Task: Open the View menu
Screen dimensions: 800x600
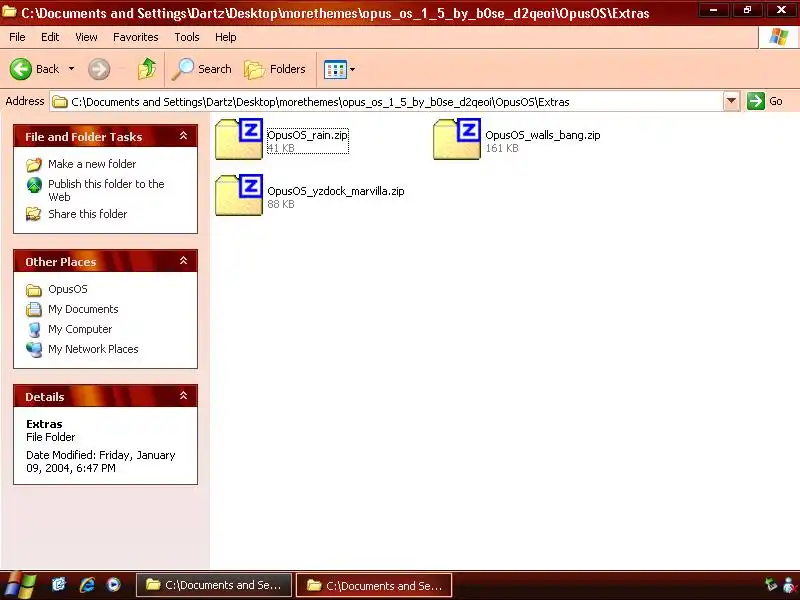Action: 86,37
